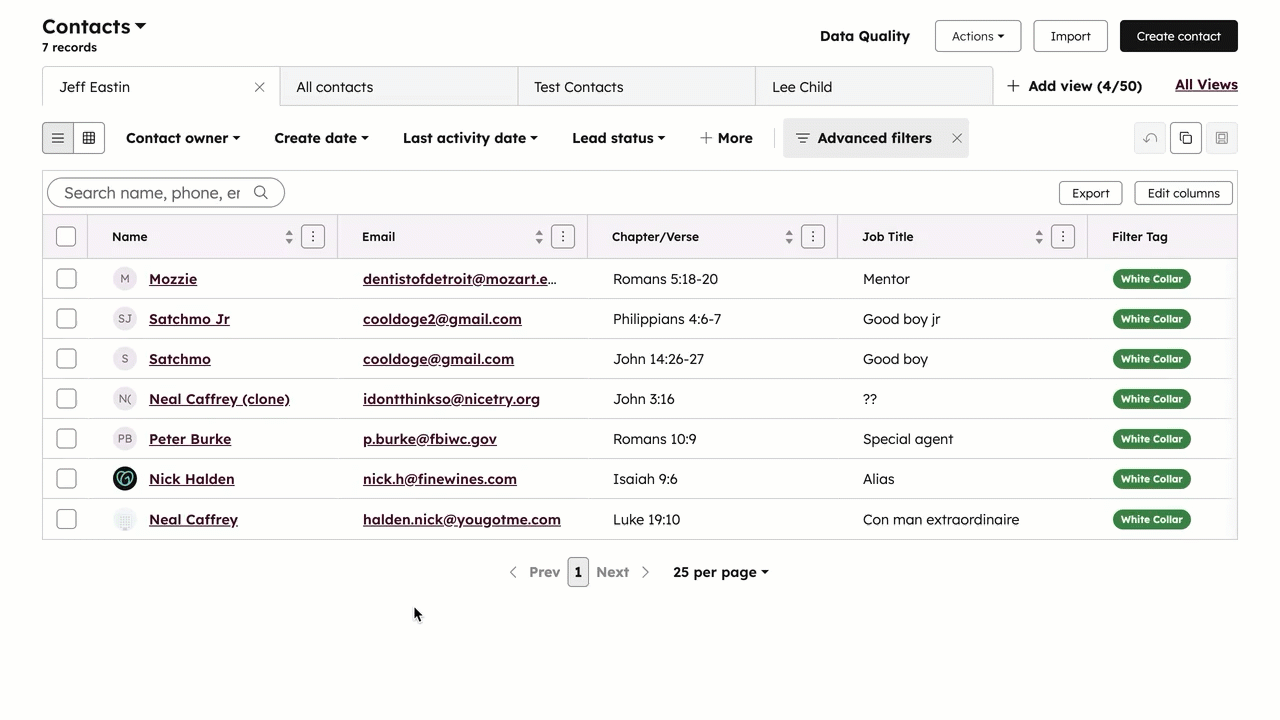Check the row checkbox for Peter Burke
This screenshot has height=720, width=1280.
click(x=65, y=438)
